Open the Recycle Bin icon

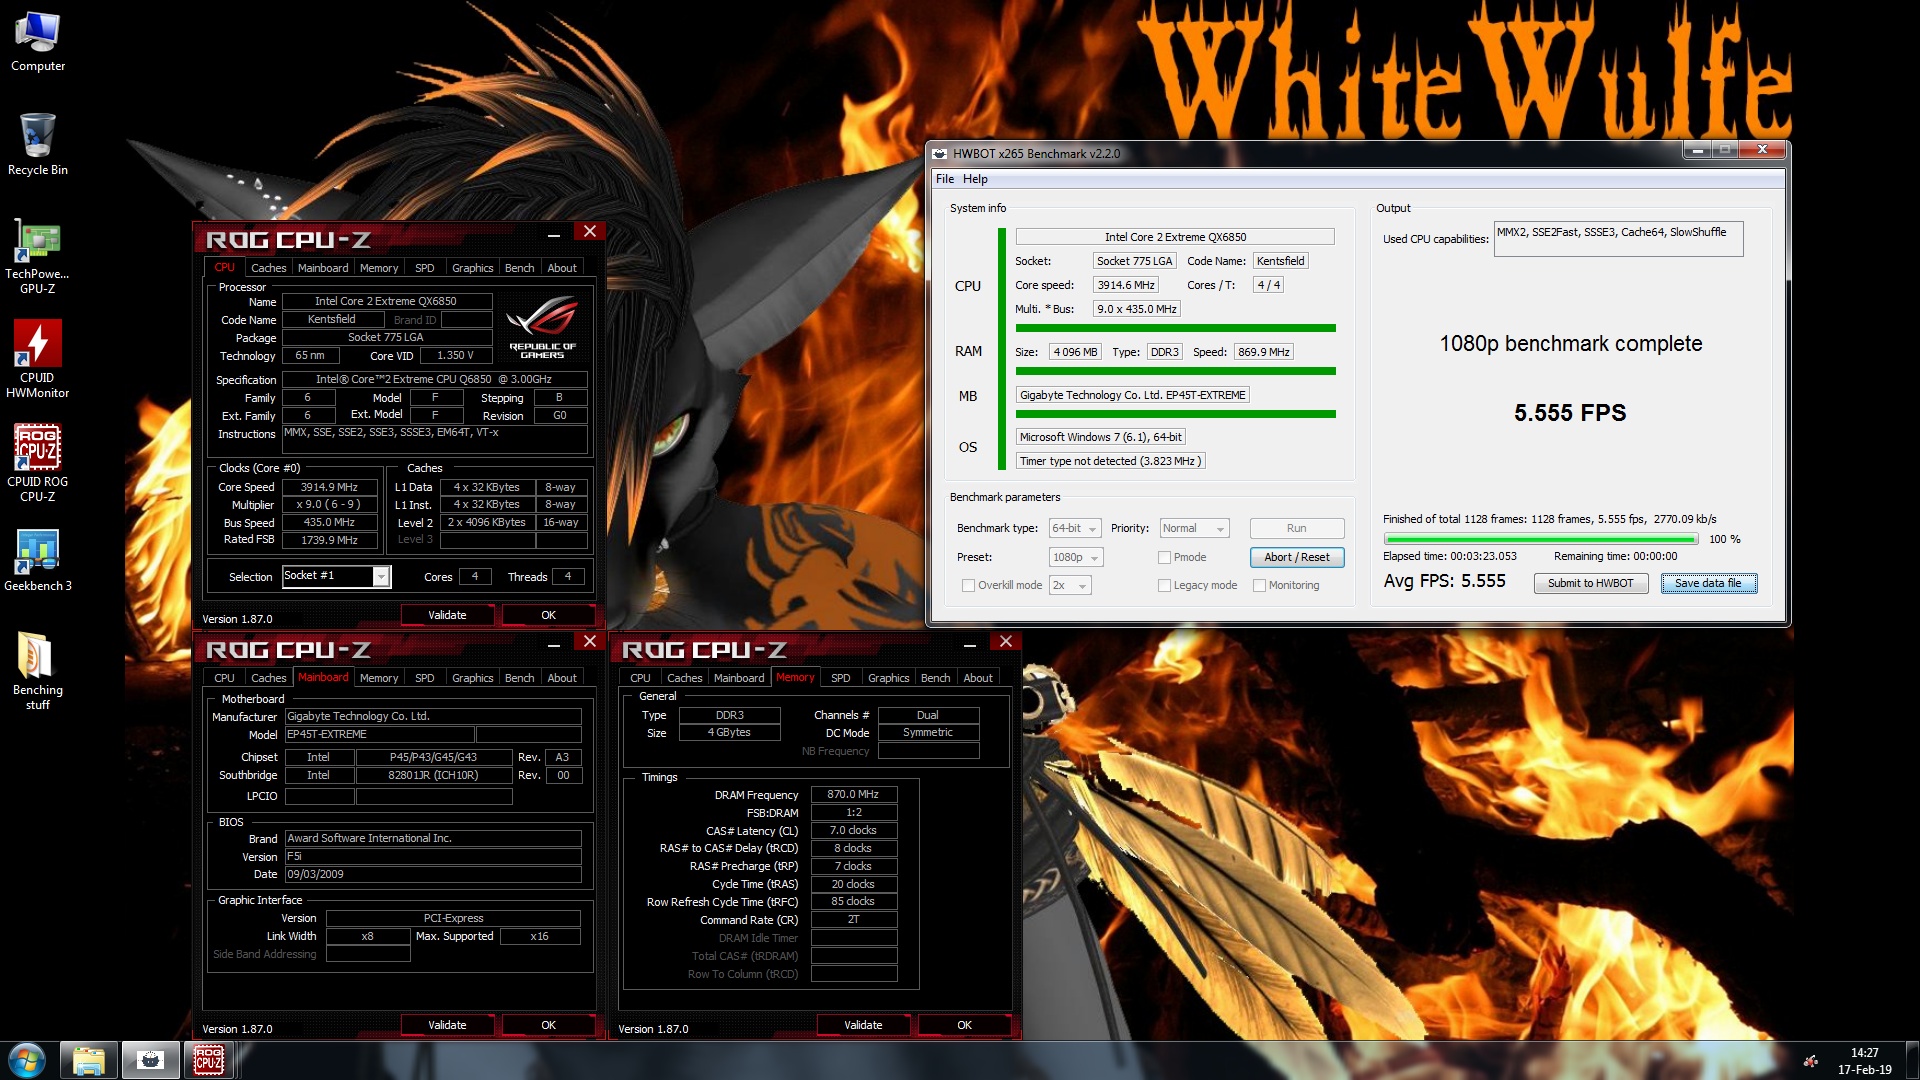pyautogui.click(x=38, y=145)
